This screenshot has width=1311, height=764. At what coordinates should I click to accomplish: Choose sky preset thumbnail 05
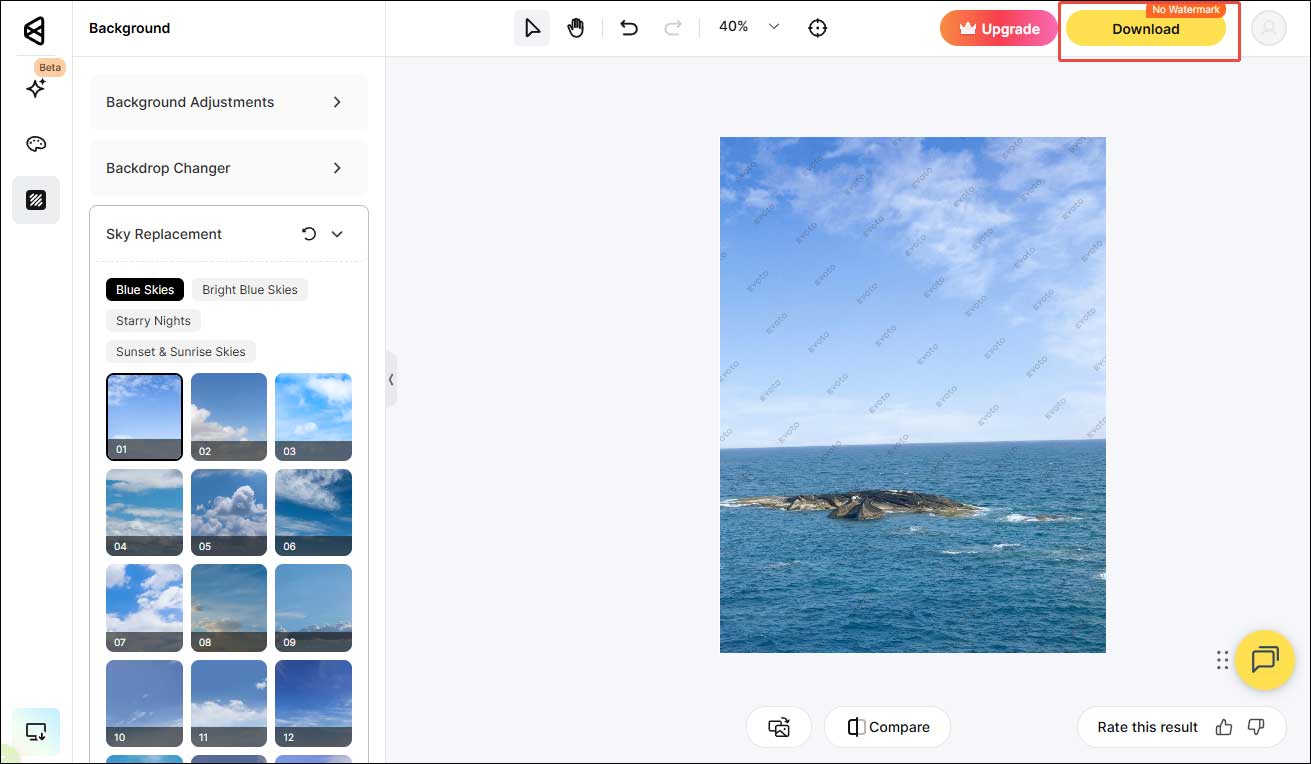click(x=229, y=512)
